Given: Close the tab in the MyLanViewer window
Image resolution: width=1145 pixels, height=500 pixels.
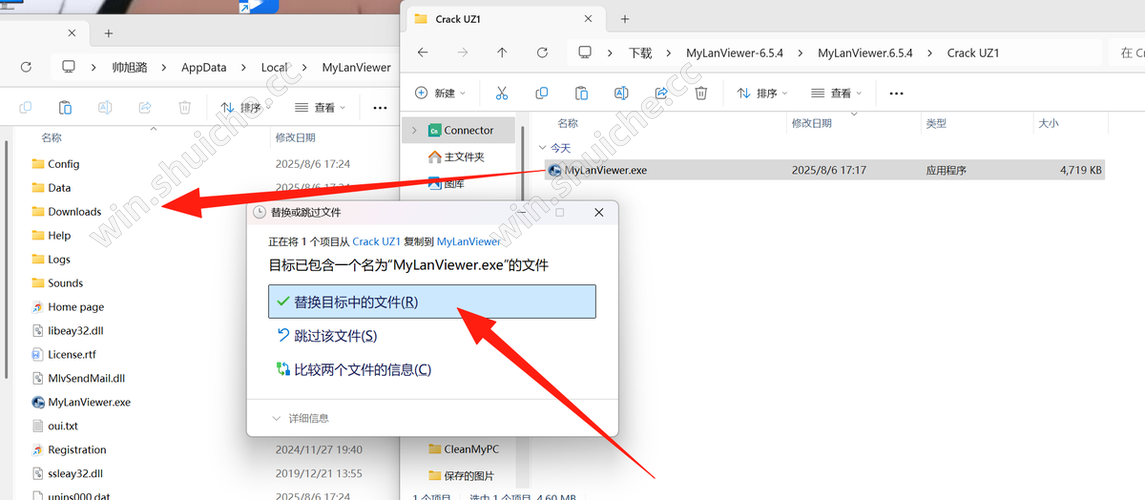Looking at the screenshot, I should 72,33.
